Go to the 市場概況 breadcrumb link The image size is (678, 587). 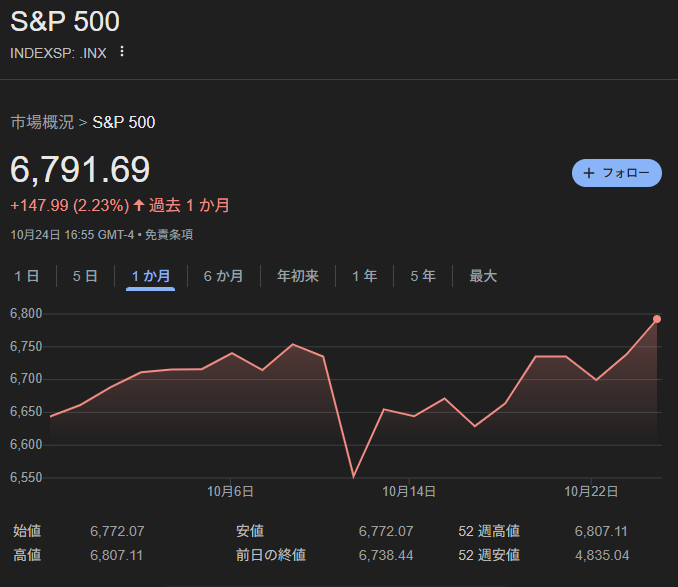[42, 123]
